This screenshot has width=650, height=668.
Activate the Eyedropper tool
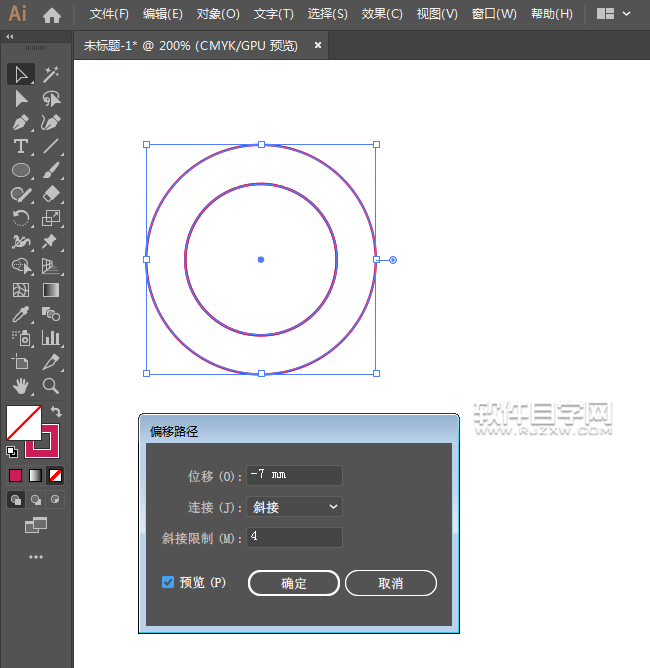click(x=21, y=314)
